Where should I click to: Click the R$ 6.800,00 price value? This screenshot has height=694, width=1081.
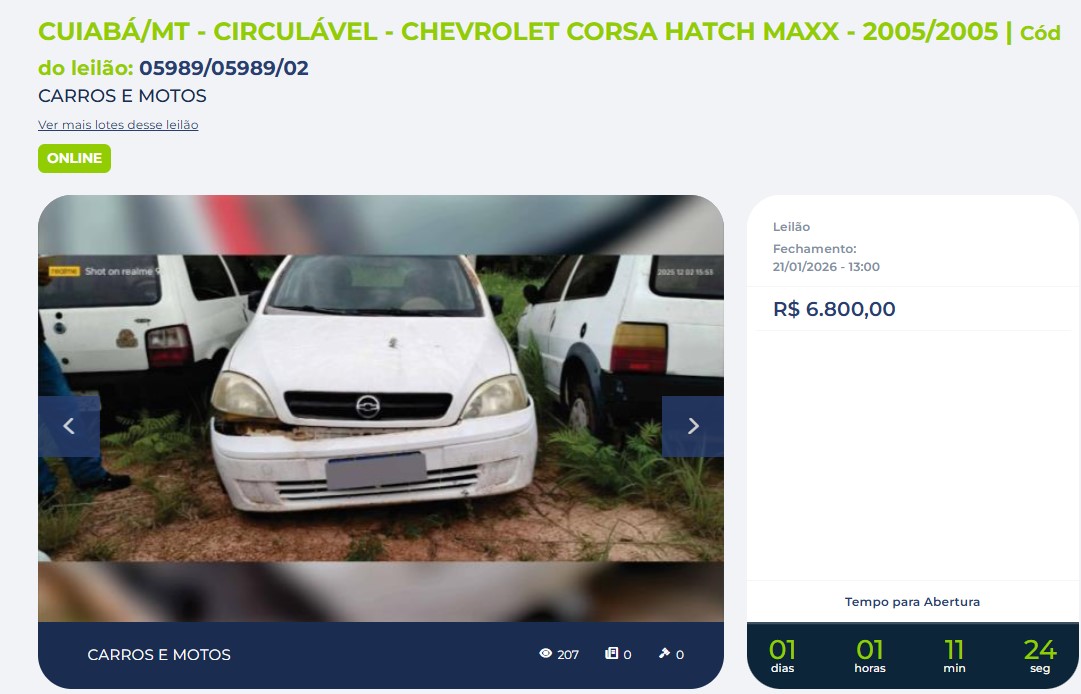(834, 309)
